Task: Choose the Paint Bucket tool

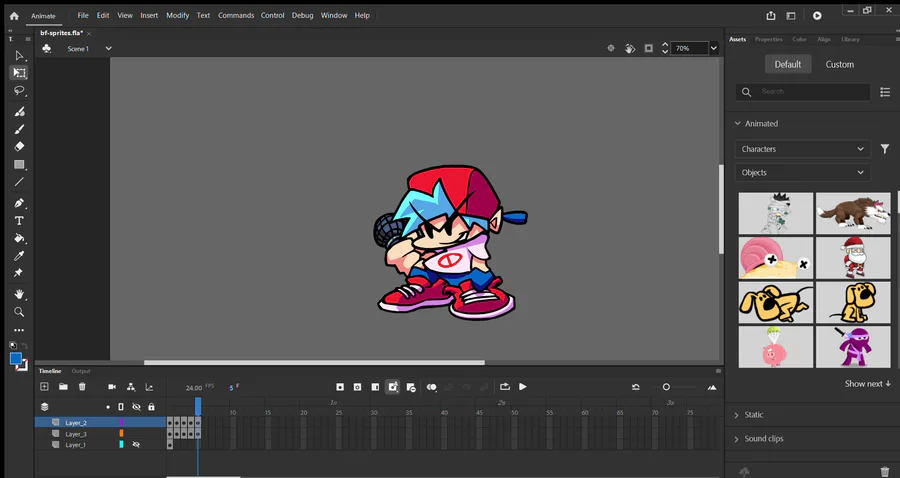Action: click(x=19, y=239)
